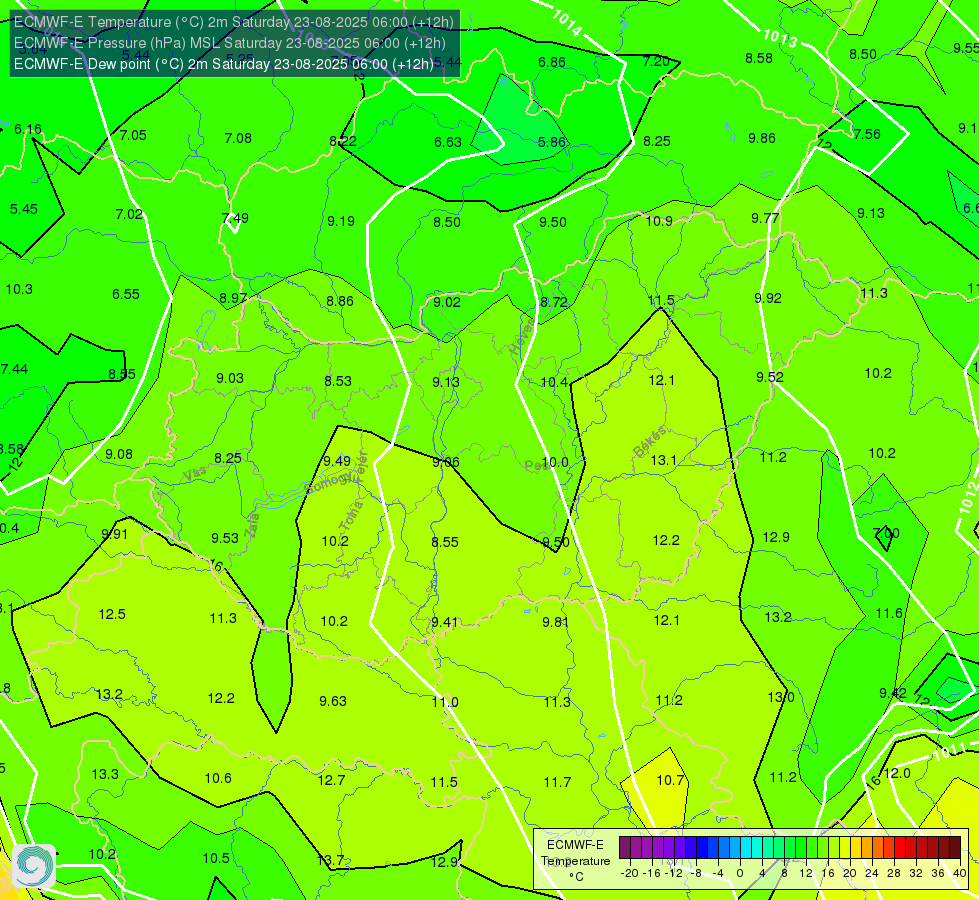
Task: Click the dark red swatch at 40 on the color scale
Action: 955,848
